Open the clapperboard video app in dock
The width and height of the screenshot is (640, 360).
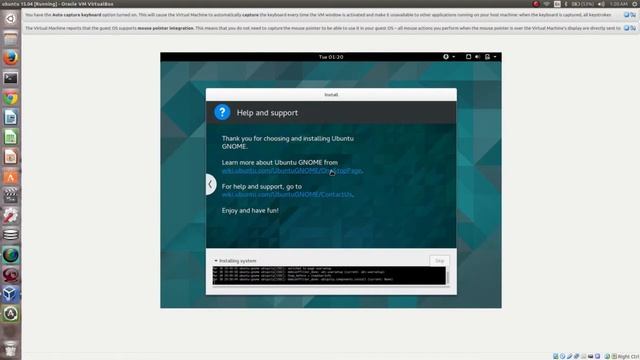point(11,196)
